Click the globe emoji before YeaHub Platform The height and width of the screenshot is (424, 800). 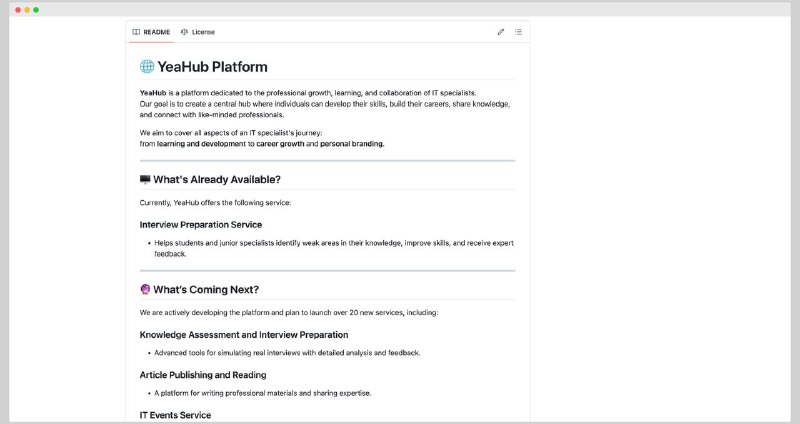(x=147, y=66)
